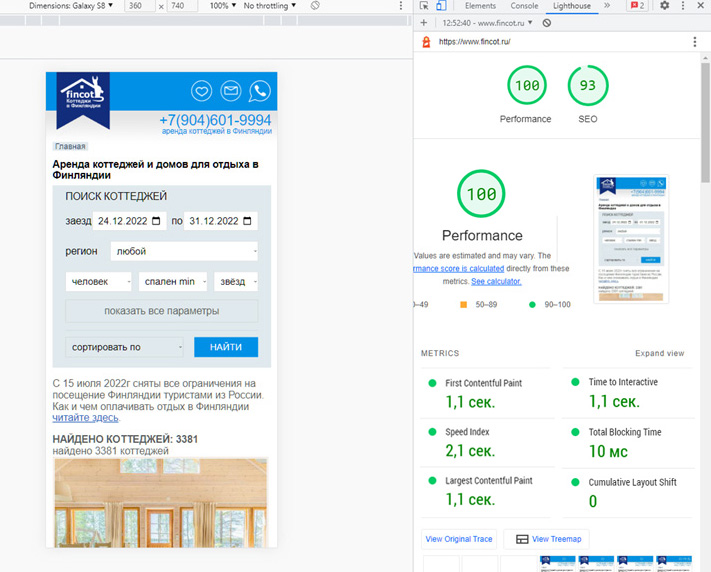Click the НАЙТИ search button
Viewport: 711px width, 572px height.
pos(226,347)
